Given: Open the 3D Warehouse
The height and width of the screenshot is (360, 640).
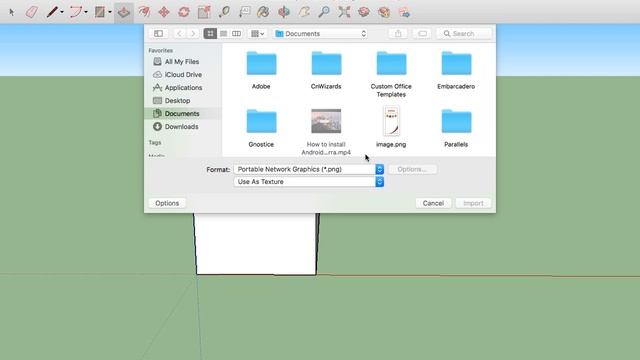Looking at the screenshot, I should click(364, 12).
